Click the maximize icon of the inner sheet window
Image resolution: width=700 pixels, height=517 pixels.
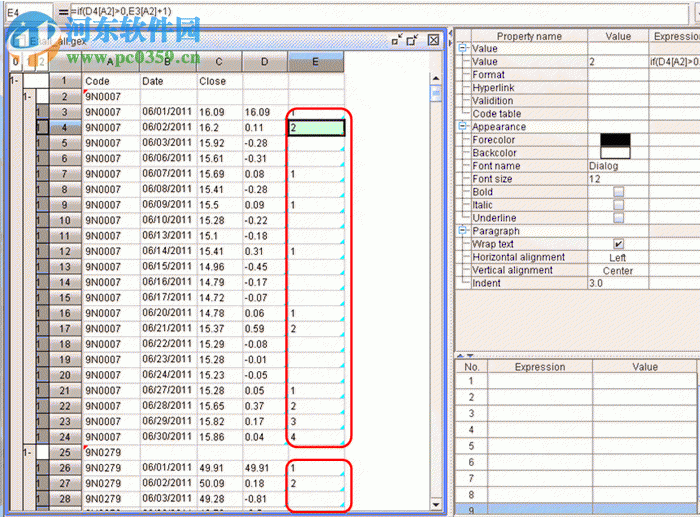(413, 40)
